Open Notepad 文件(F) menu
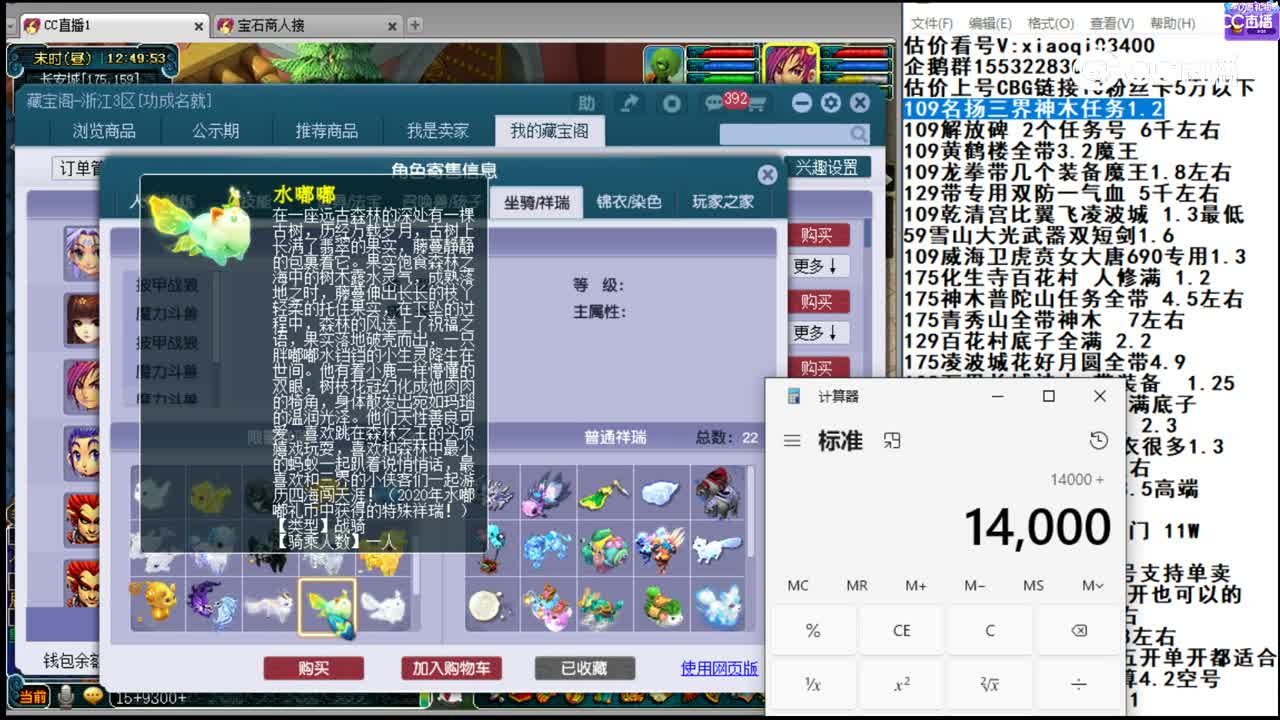The image size is (1280, 720). [931, 23]
